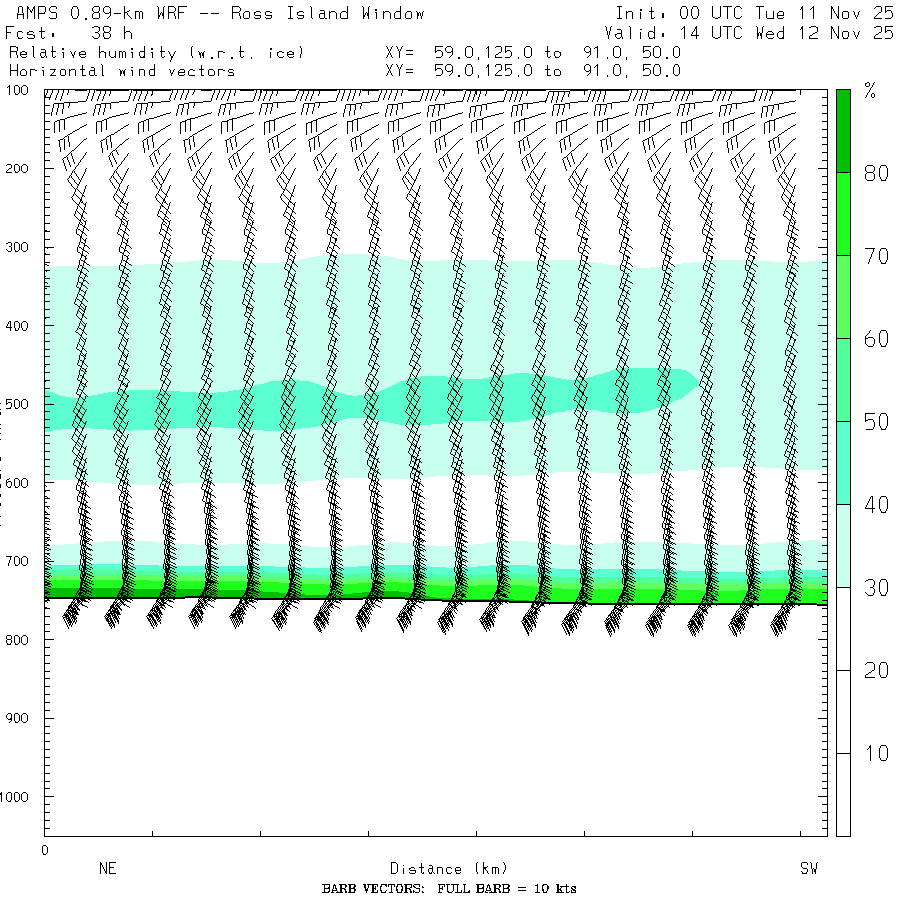Click the dark green swatch above 80

(x=843, y=131)
